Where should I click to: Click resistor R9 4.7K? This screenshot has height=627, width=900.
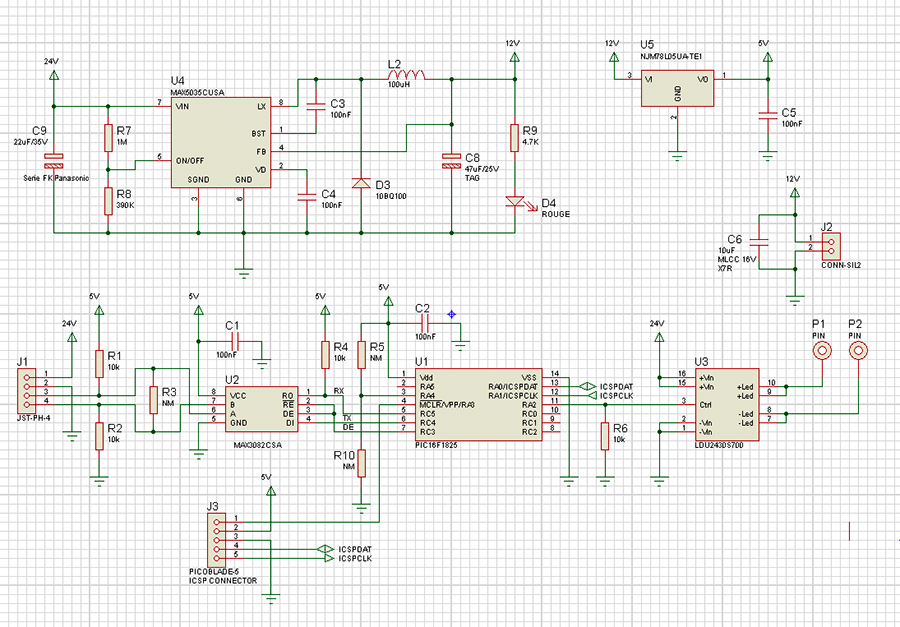[x=514, y=139]
